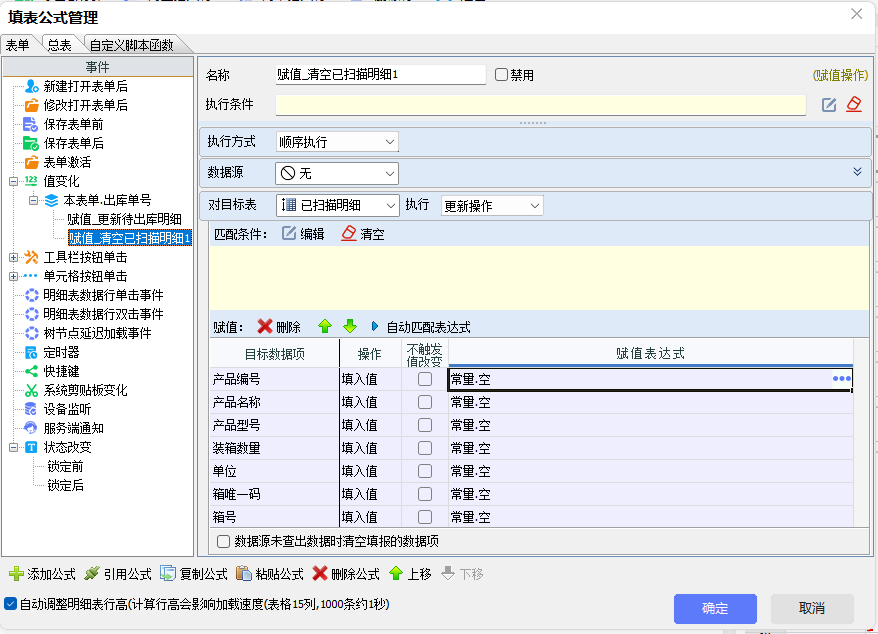Image resolution: width=878 pixels, height=634 pixels.
Task: Switch to the 自定义脚本函数 tab
Action: pos(131,45)
